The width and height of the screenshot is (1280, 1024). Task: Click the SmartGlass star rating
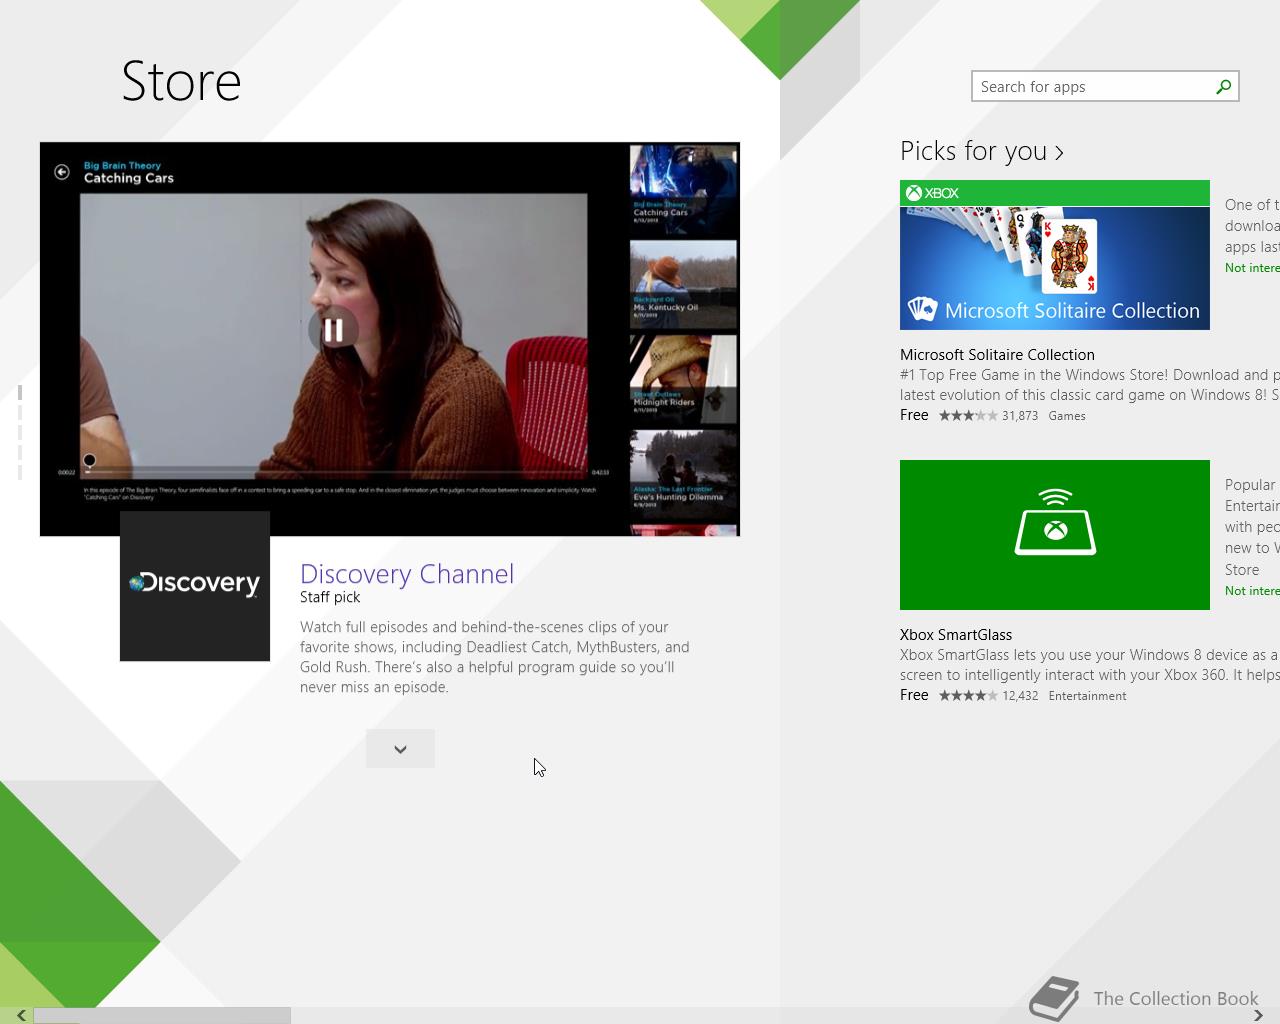(967, 696)
